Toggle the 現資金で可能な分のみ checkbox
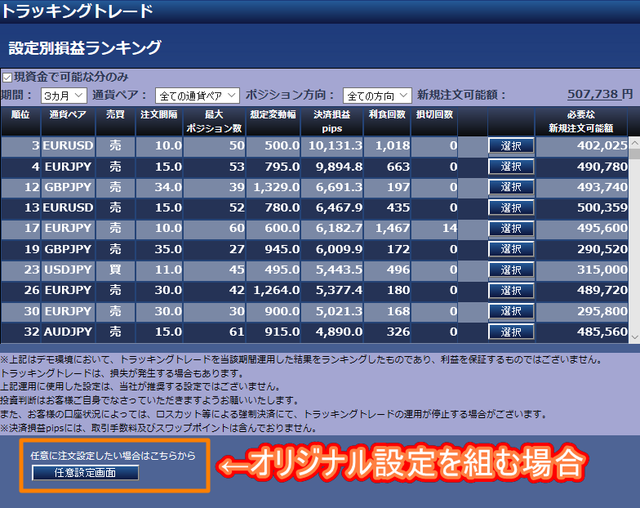Screen dimensions: 640x508 pos(7,78)
